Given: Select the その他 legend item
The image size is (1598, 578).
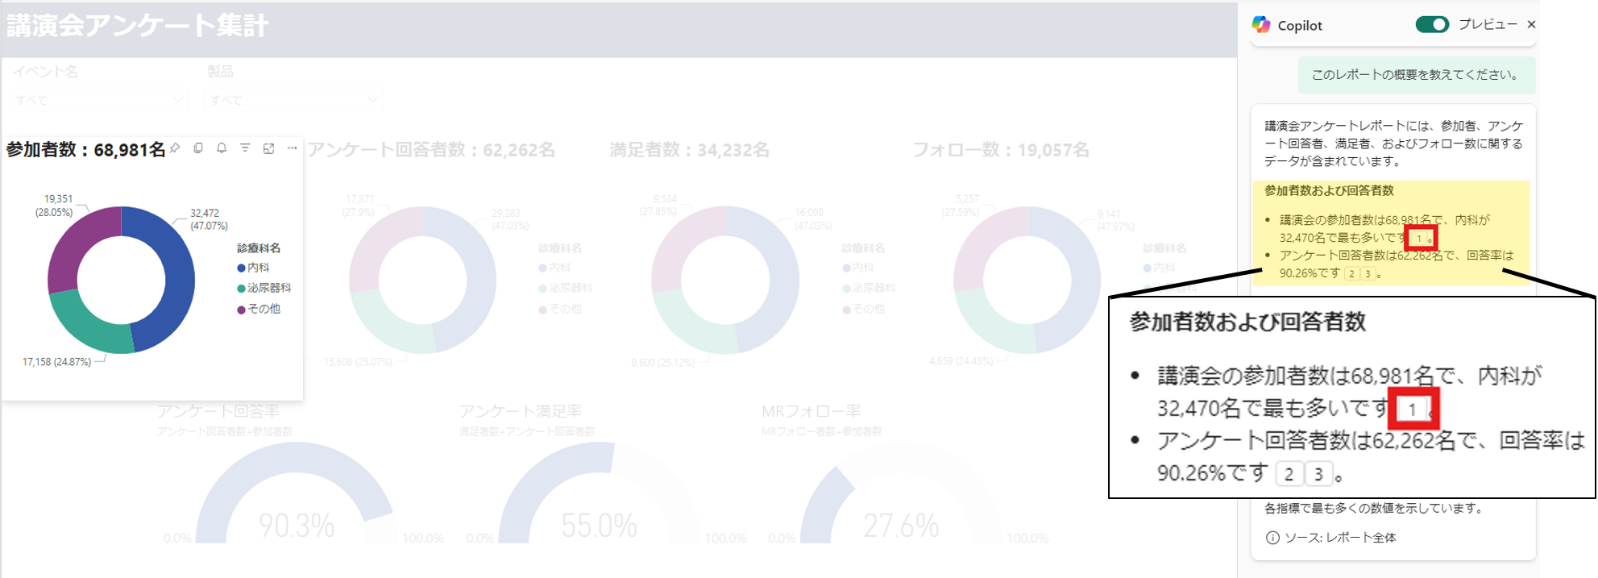Looking at the screenshot, I should pyautogui.click(x=258, y=309).
